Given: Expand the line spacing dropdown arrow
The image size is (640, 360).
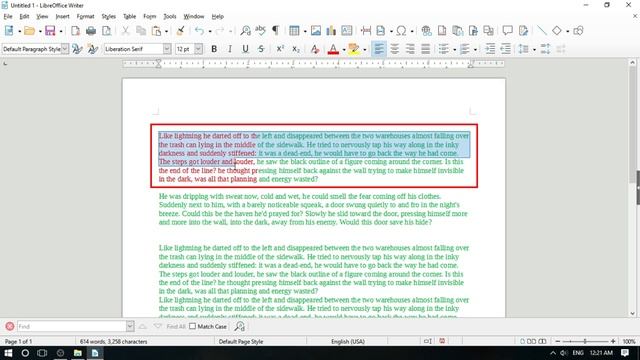Looking at the screenshot, I should (534, 50).
